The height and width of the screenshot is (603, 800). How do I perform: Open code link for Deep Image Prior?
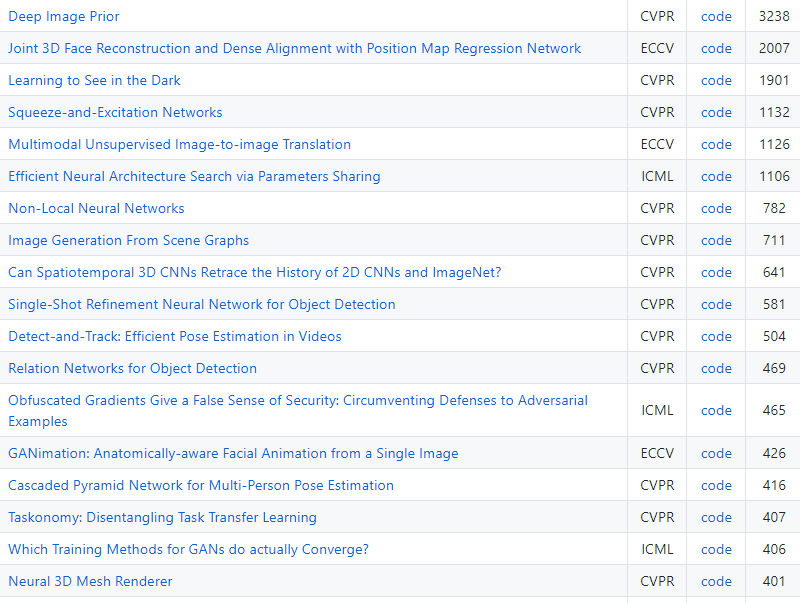coord(716,16)
